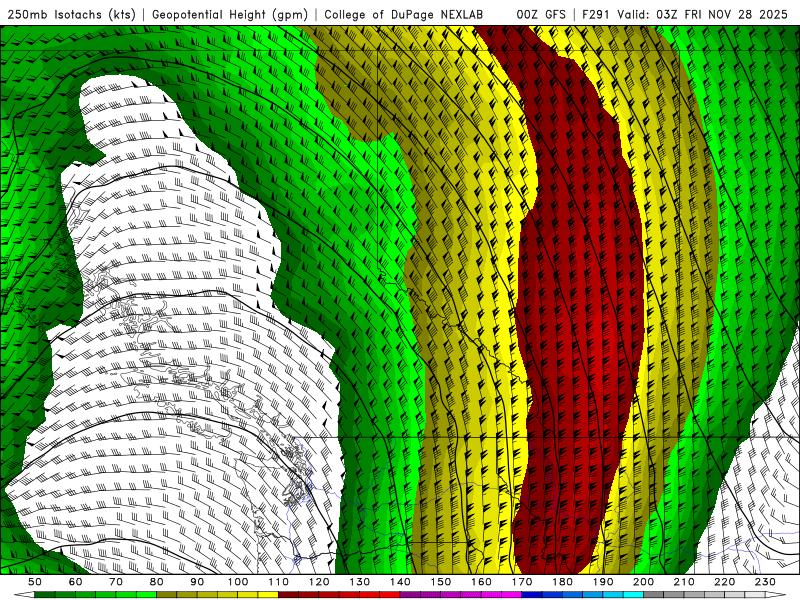Click the '170' color bar label
This screenshot has width=800, height=600.
click(x=522, y=582)
